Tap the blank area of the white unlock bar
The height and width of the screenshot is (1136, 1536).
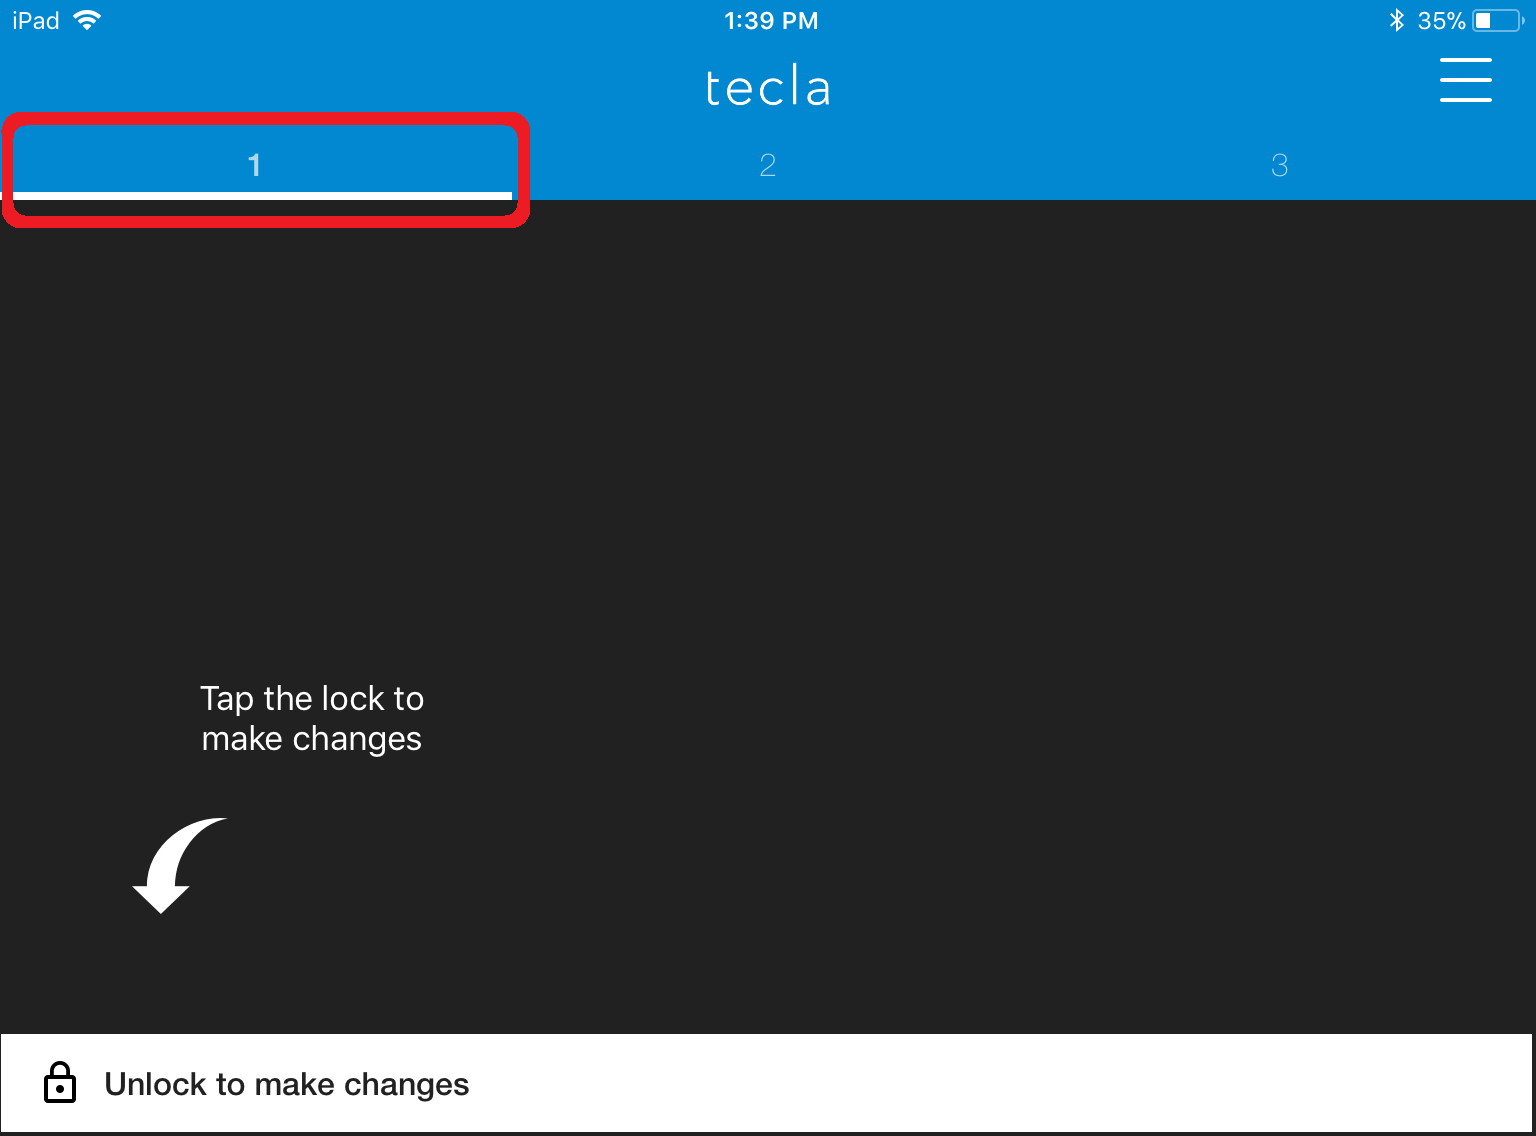1000,1083
